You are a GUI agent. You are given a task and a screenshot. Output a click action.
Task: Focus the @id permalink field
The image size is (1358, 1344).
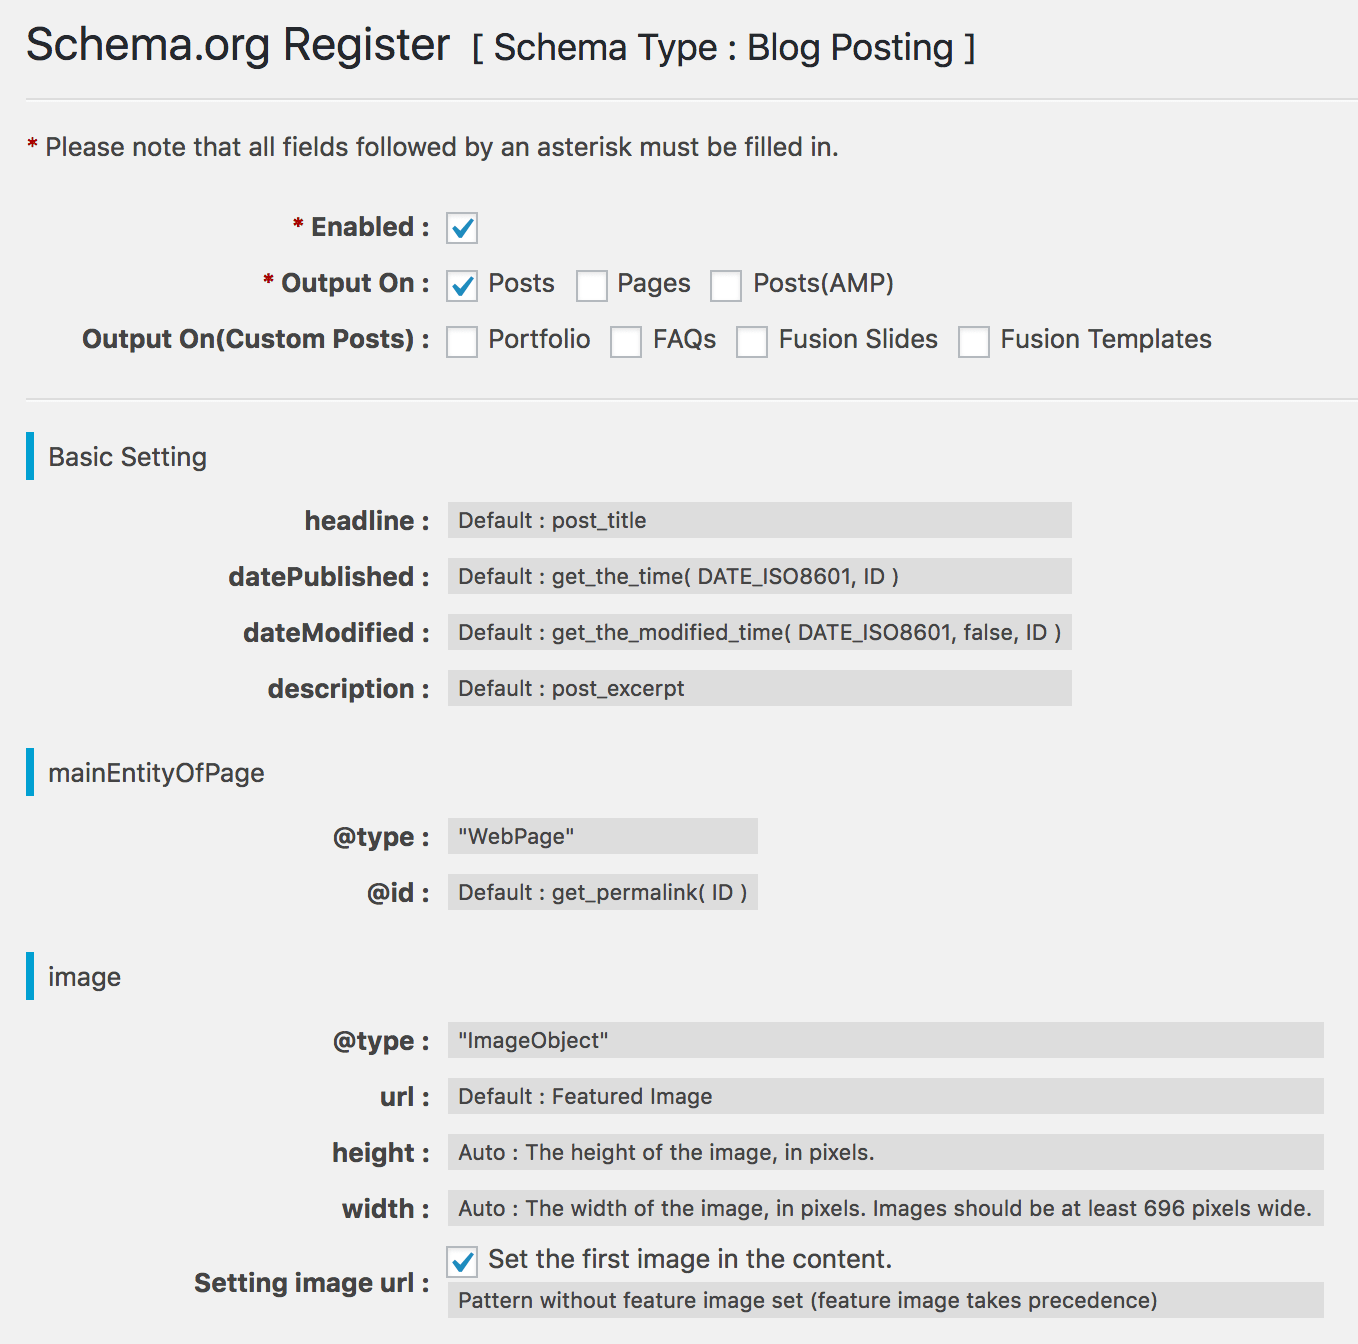(602, 892)
